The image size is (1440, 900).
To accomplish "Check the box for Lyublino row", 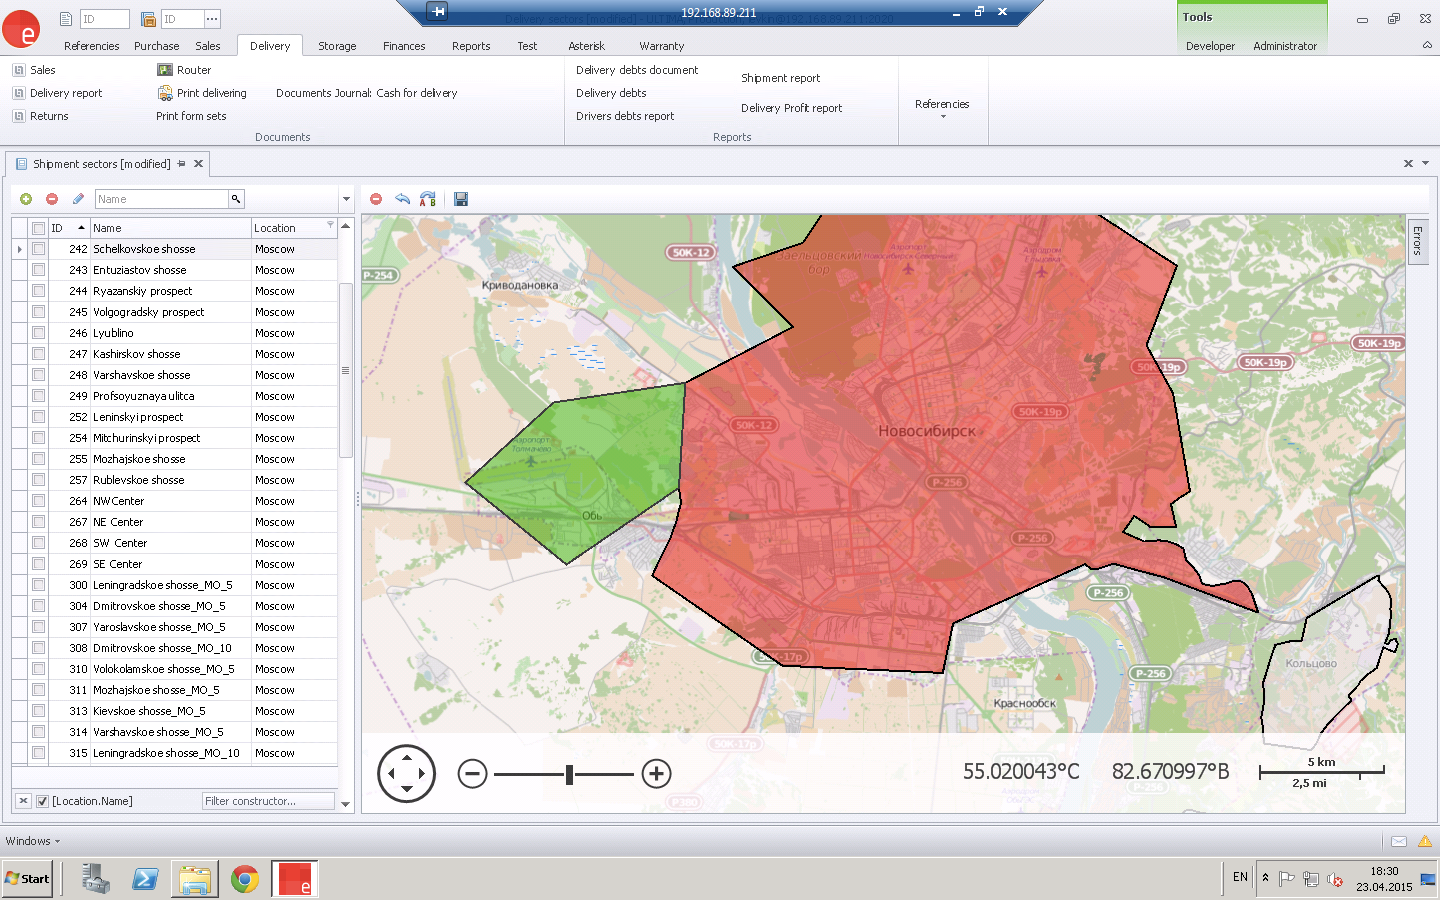I will 38,333.
